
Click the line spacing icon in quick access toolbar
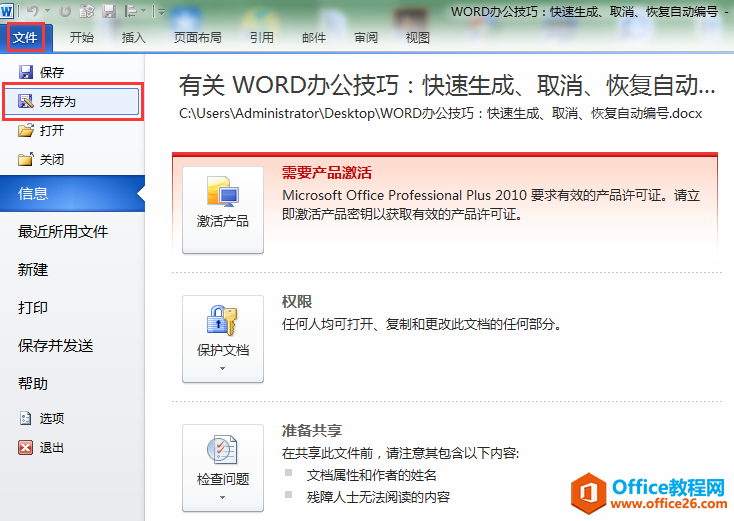pos(131,11)
